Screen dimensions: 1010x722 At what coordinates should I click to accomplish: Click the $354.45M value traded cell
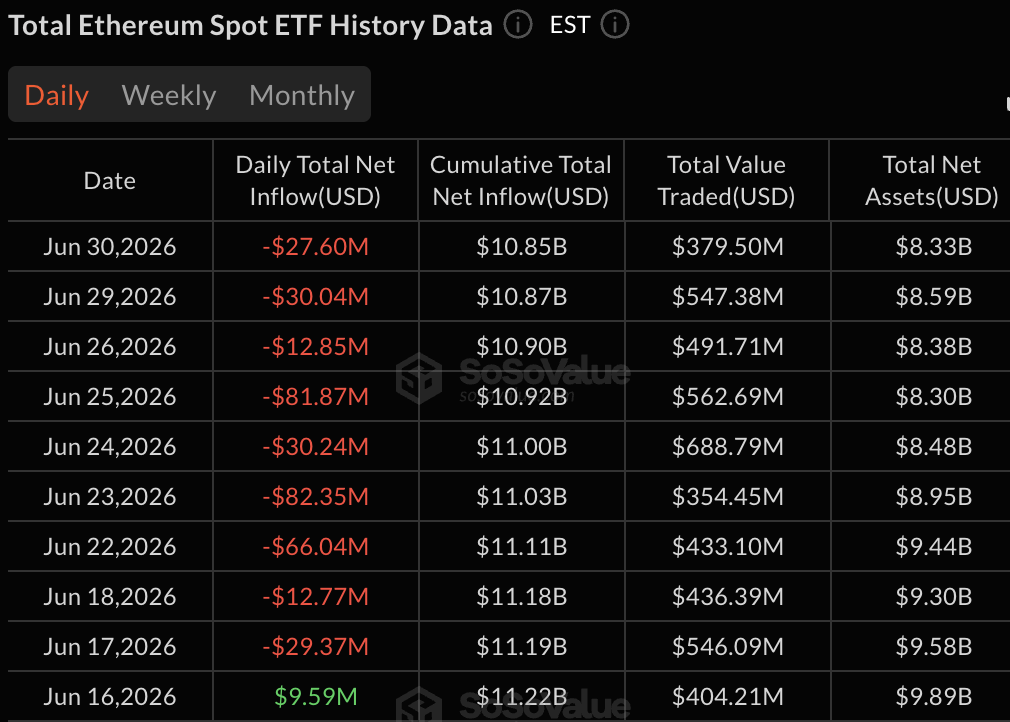pos(728,497)
